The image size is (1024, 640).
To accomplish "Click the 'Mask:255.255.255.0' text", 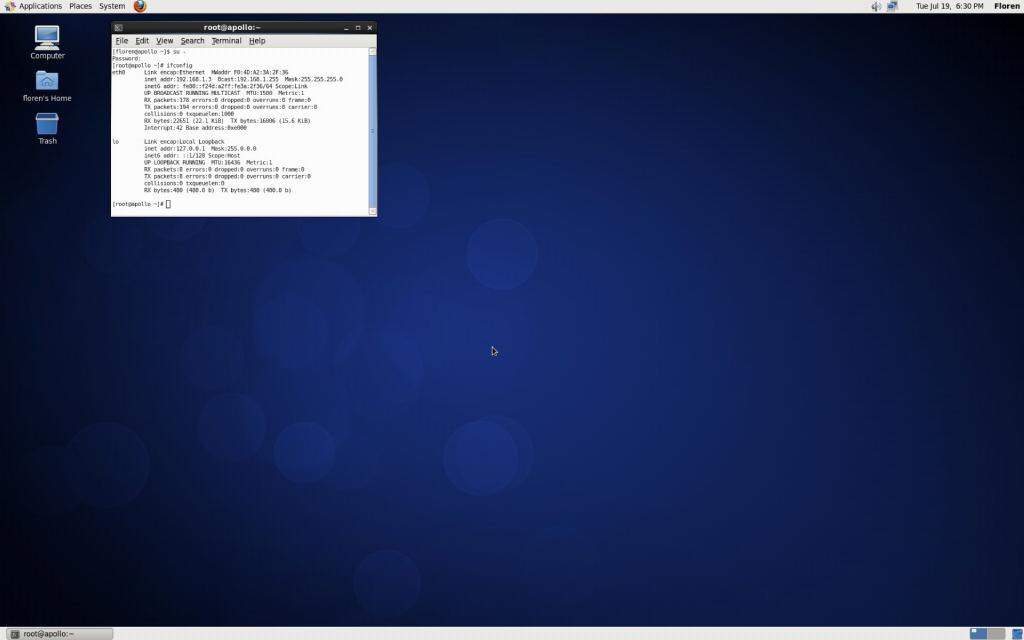I will [313, 79].
